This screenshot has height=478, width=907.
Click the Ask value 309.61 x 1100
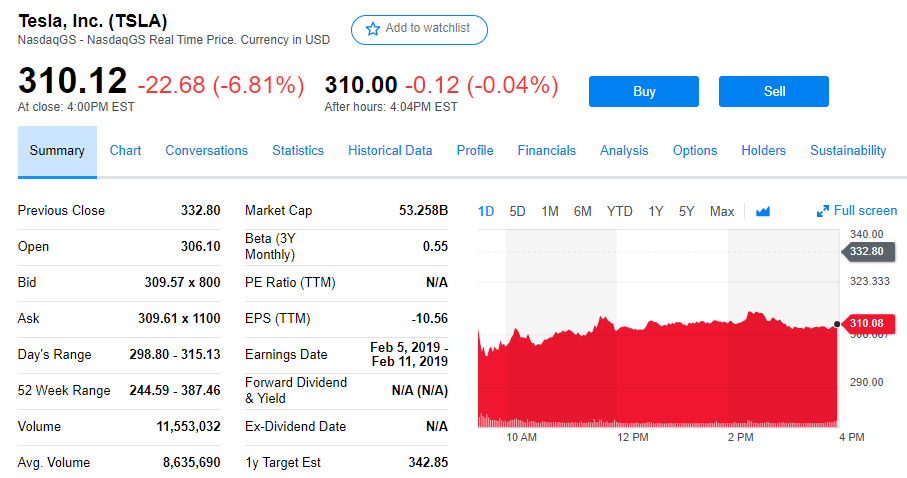179,318
